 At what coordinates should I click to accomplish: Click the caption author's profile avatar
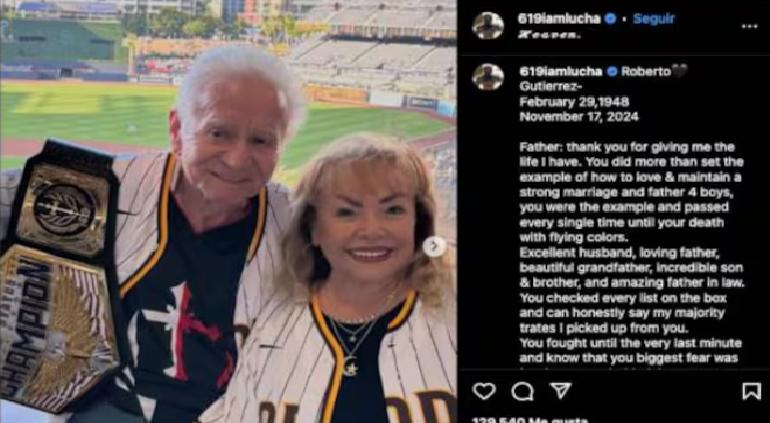click(488, 77)
